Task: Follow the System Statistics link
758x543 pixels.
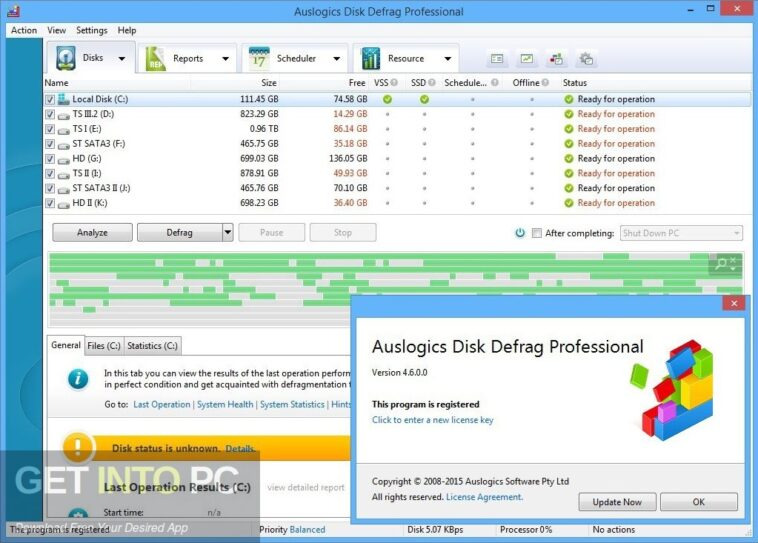Action: tap(292, 404)
